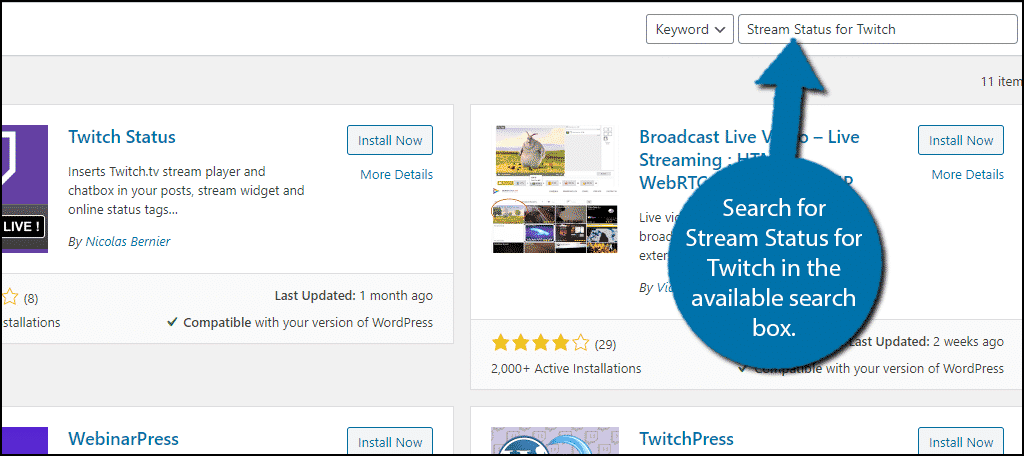Viewport: 1024px width, 456px height.
Task: Click the four-star rating of Broadcast Live Video
Action: coord(540,344)
